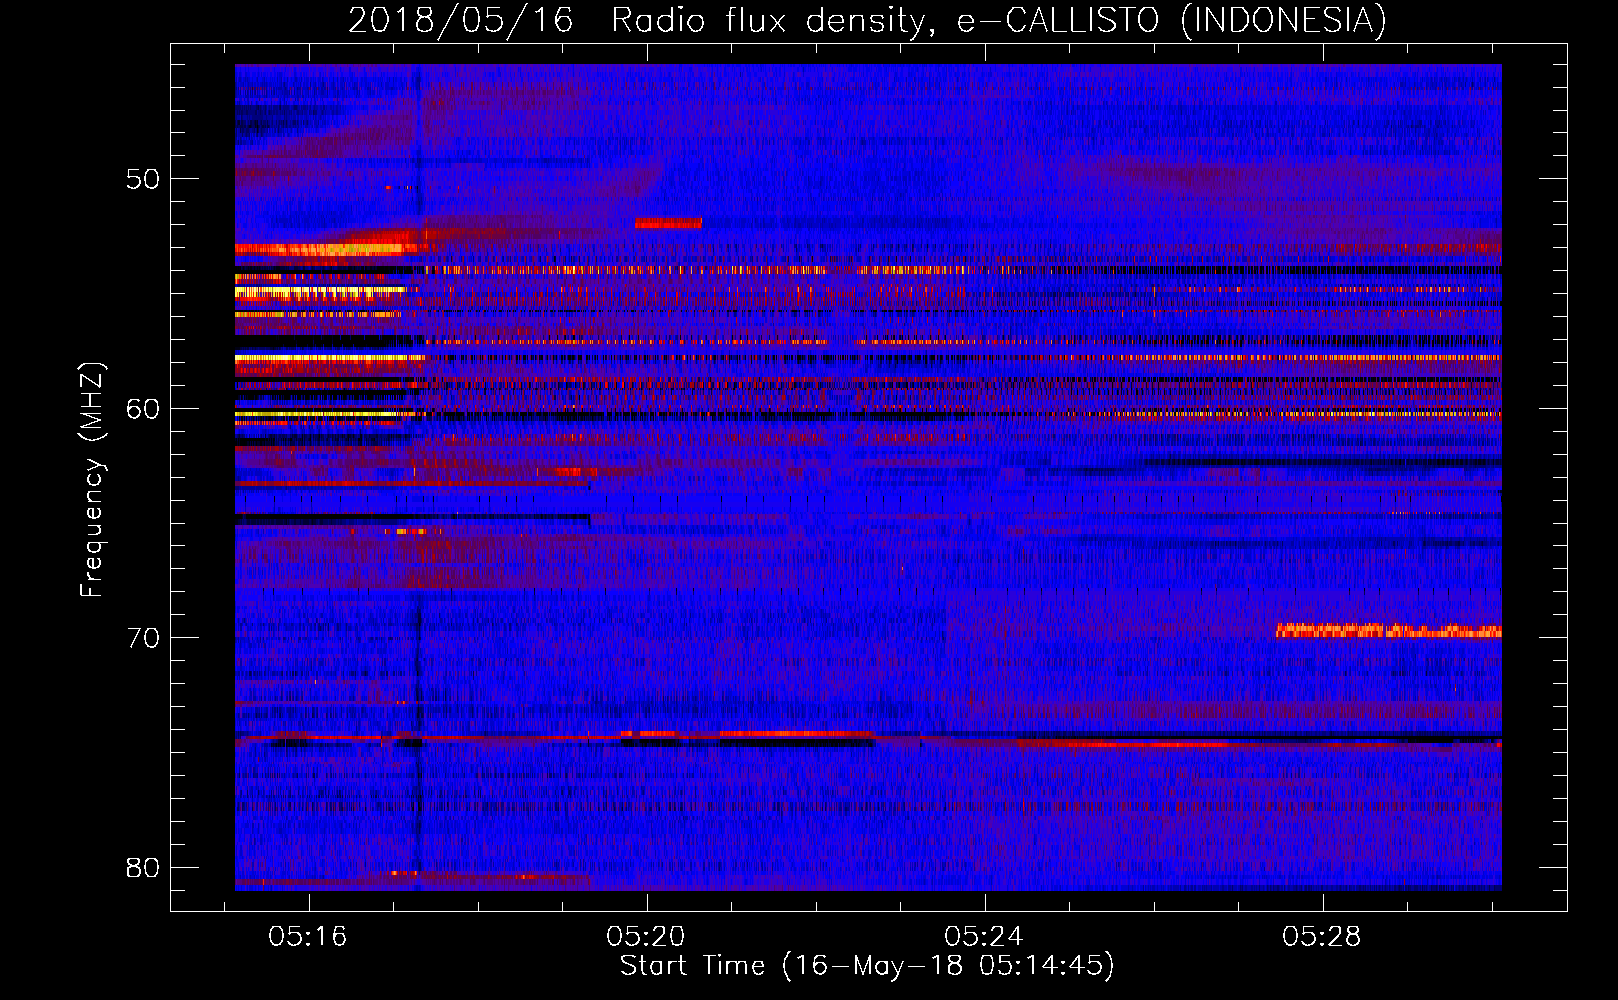Click the '05:24' time axis label
Screen dimensions: 1618x1000
pos(984,937)
